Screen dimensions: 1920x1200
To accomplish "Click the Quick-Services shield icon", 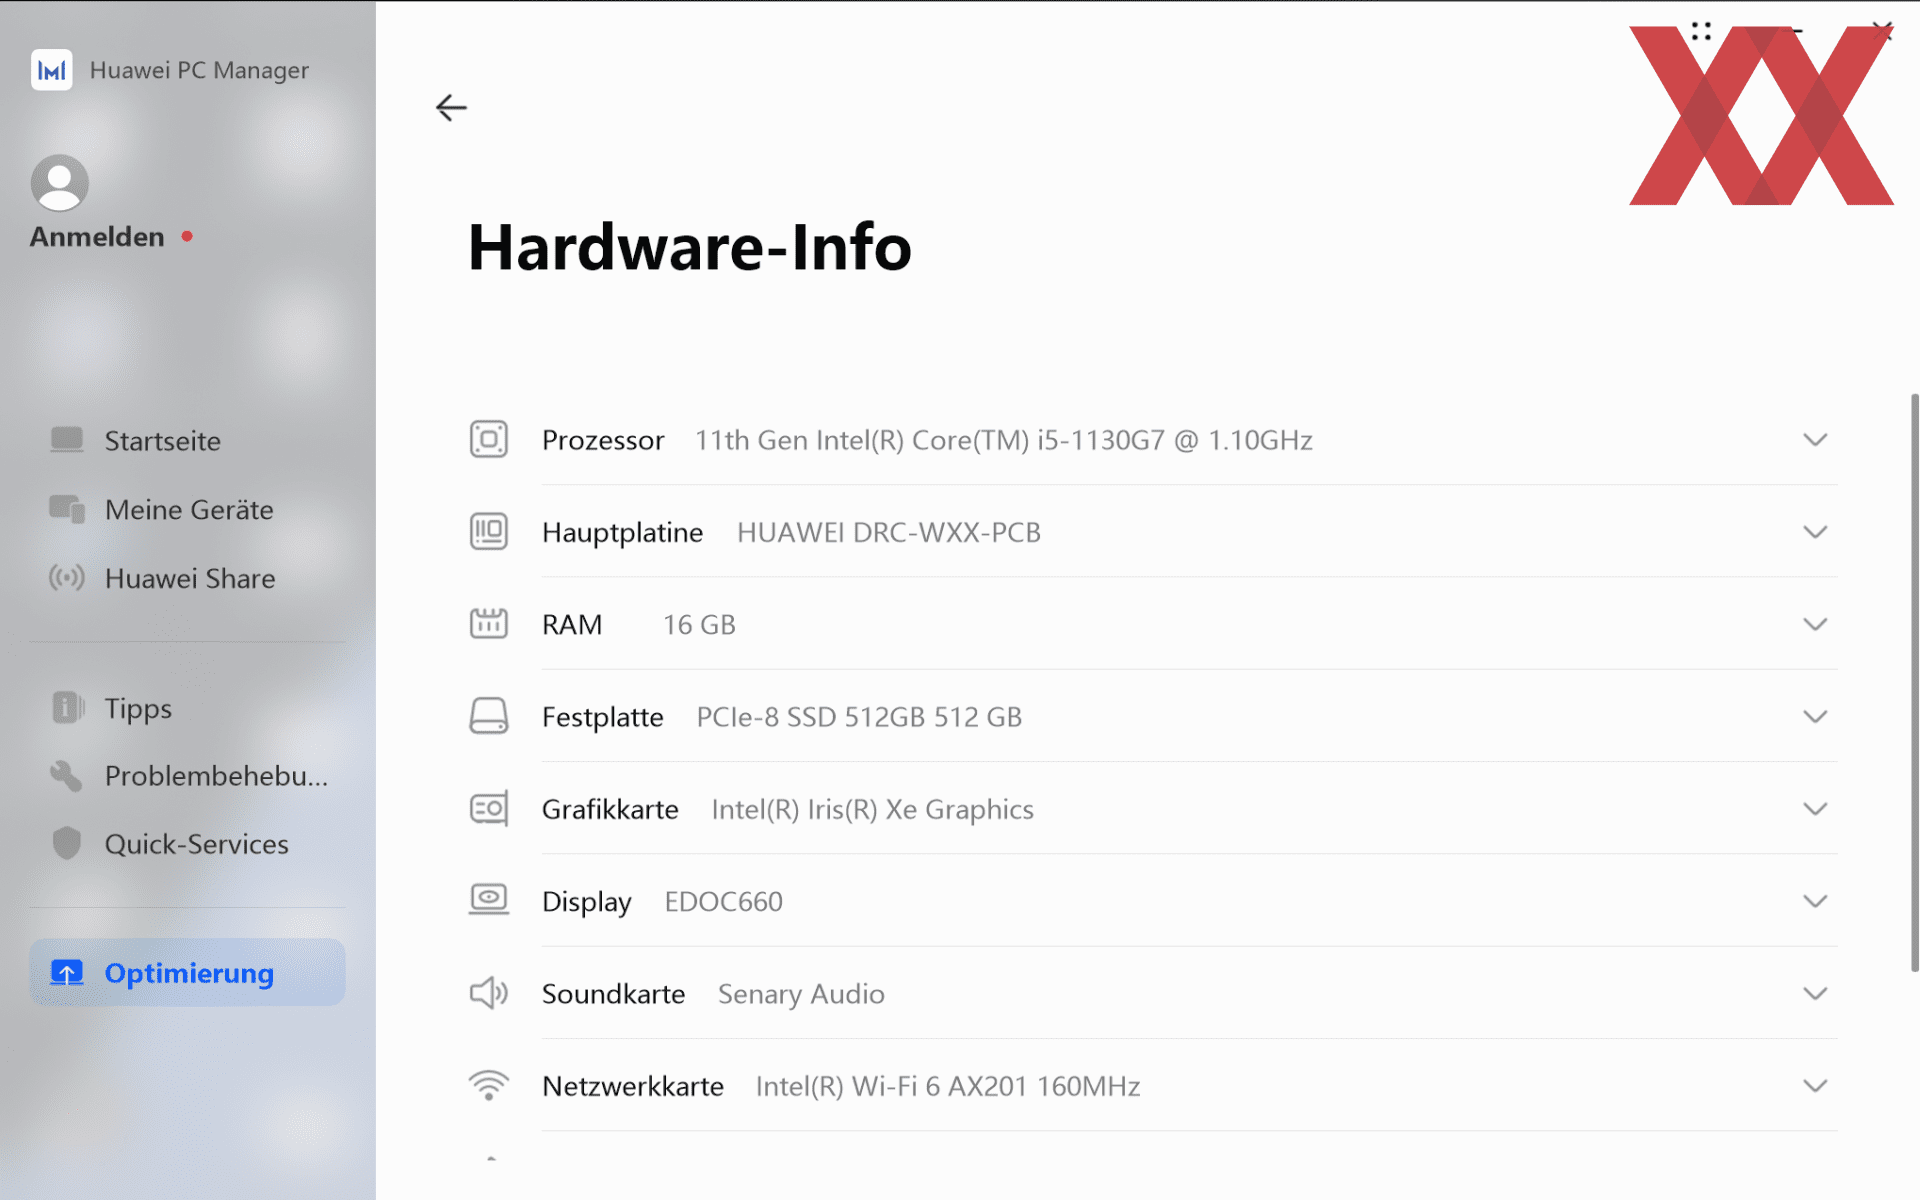I will tap(67, 844).
